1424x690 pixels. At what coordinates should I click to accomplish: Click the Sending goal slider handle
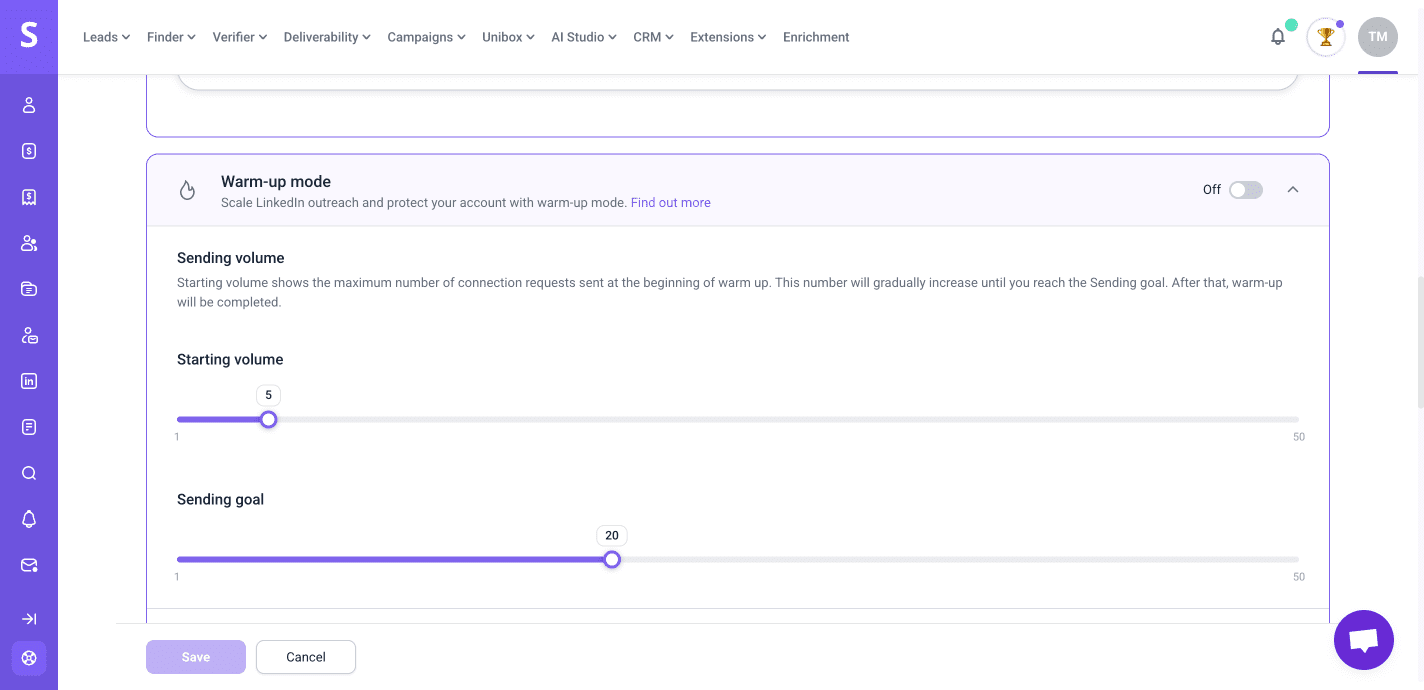pos(612,560)
